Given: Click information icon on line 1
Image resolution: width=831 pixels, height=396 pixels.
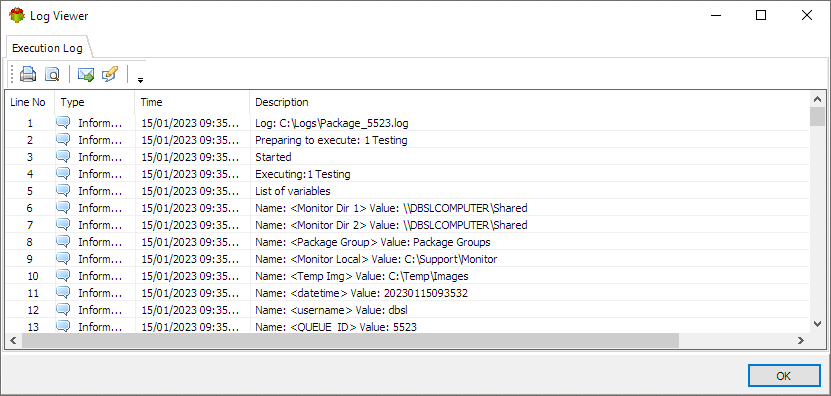Looking at the screenshot, I should pos(63,123).
